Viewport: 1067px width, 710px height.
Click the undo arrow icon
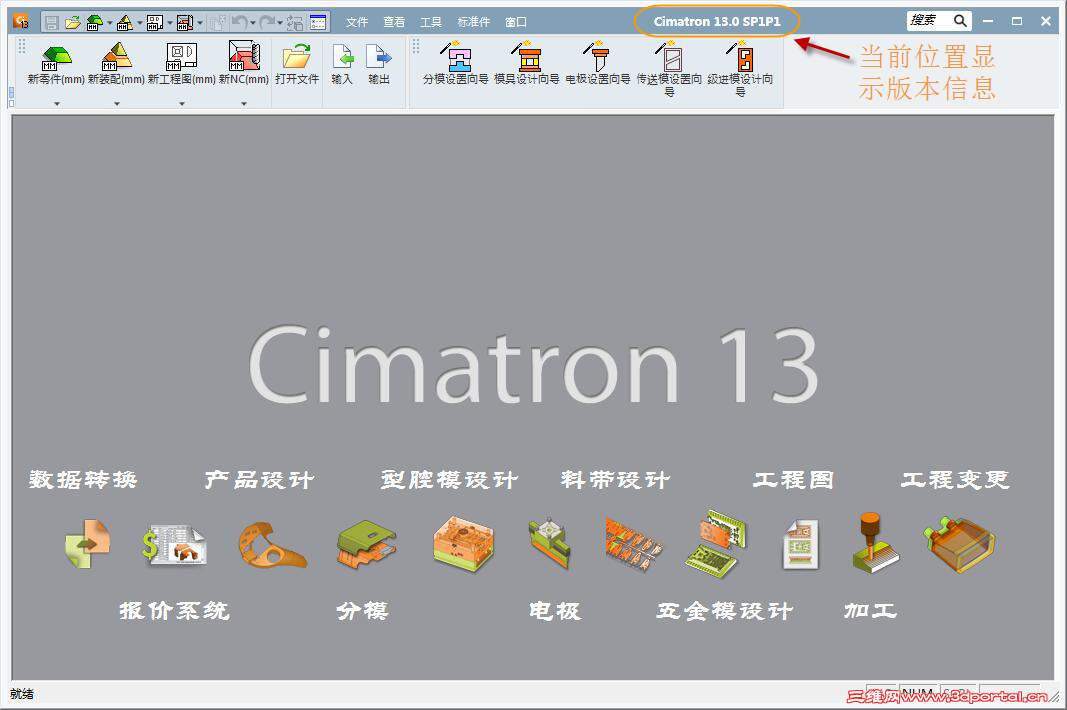click(239, 22)
